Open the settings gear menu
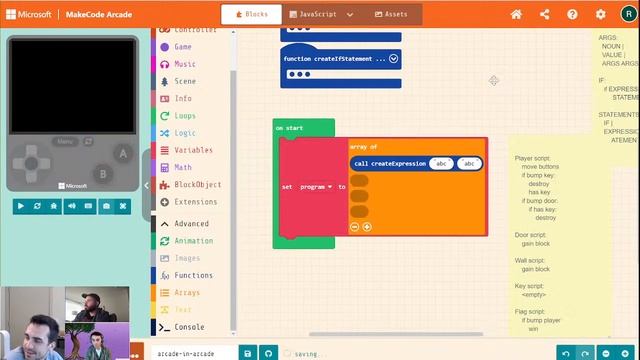Viewport: 640px width, 360px height. tap(600, 14)
